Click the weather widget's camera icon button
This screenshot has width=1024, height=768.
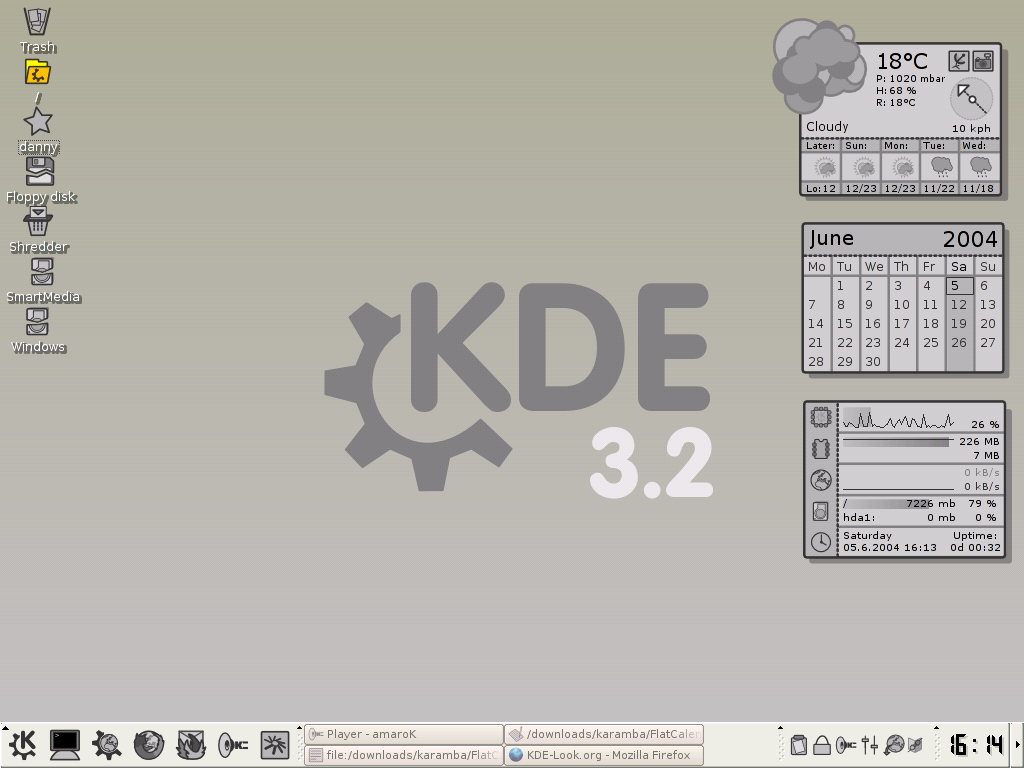(983, 61)
